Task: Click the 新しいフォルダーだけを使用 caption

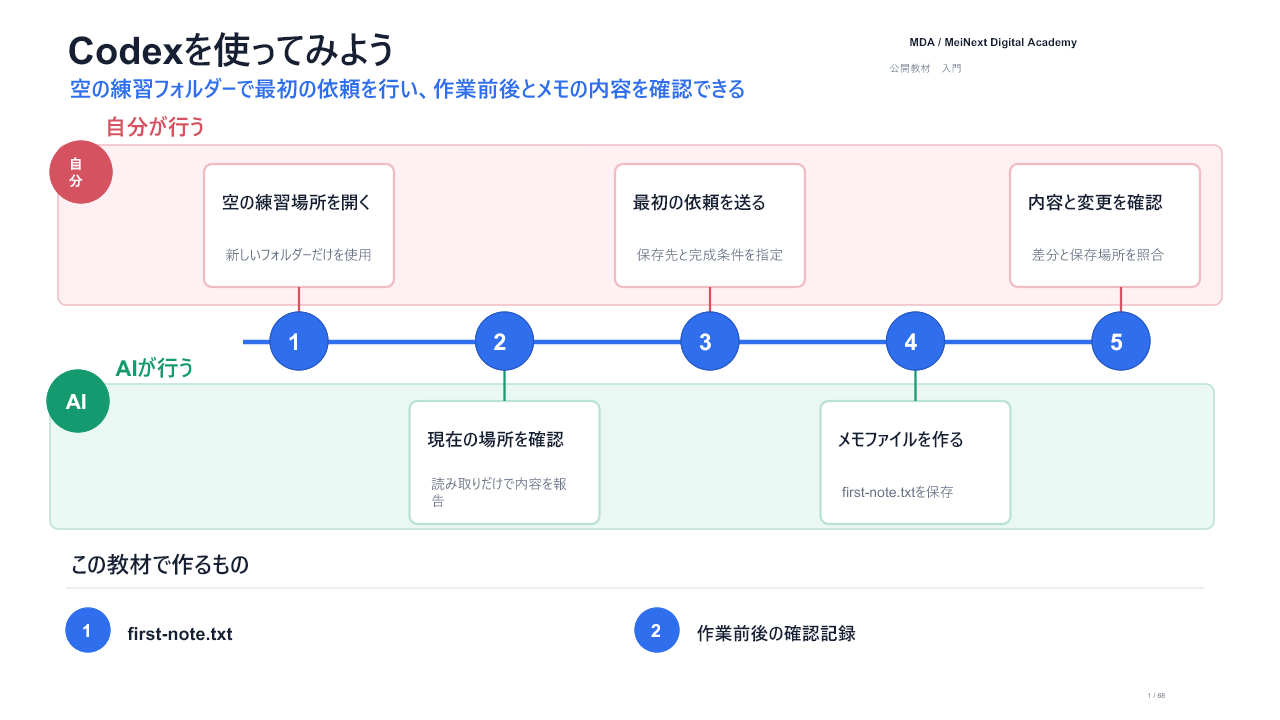Action: [298, 255]
